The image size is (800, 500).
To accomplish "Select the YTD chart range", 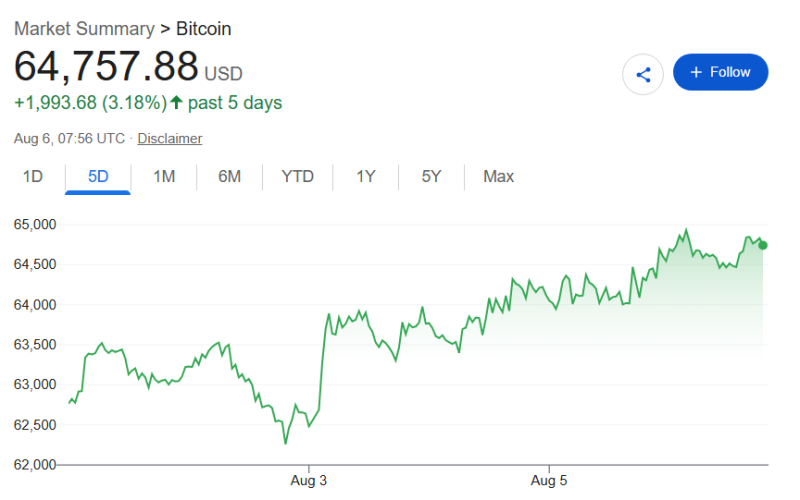I will 297,177.
